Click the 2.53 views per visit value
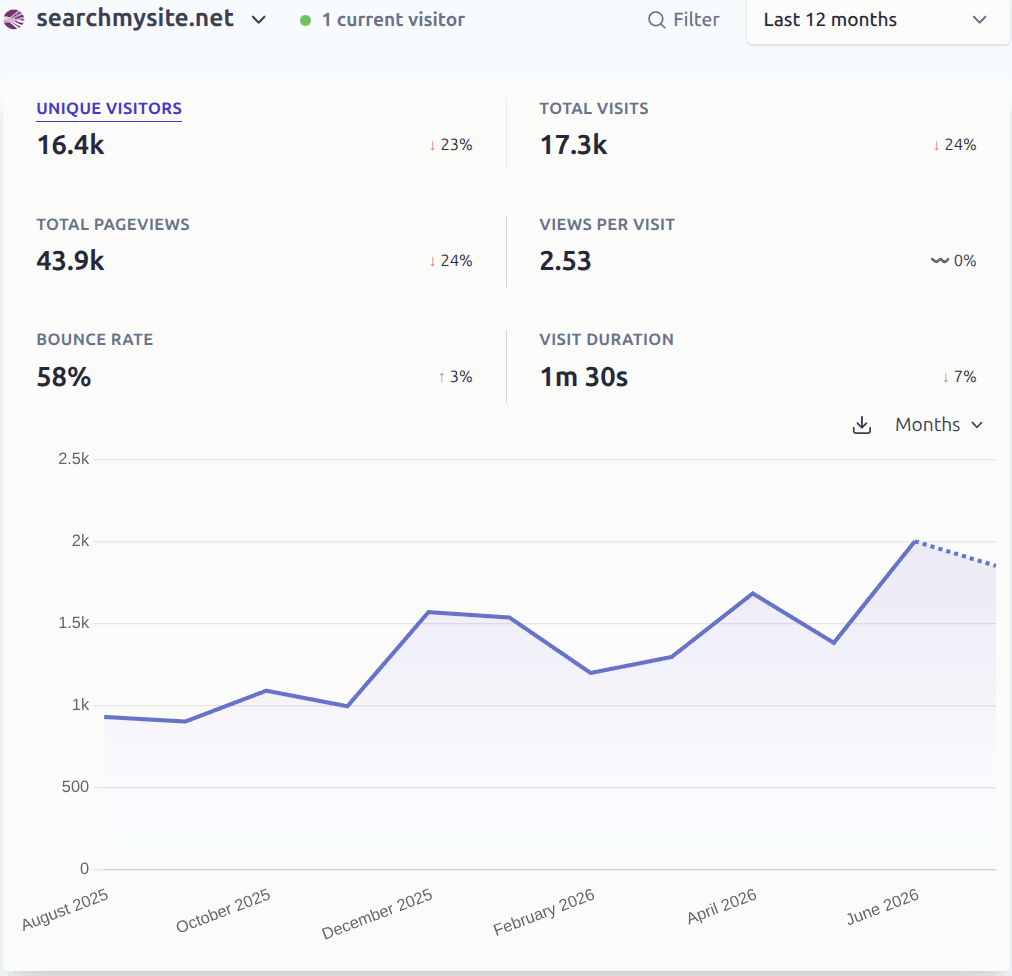The width and height of the screenshot is (1012, 976). pyautogui.click(x=565, y=261)
